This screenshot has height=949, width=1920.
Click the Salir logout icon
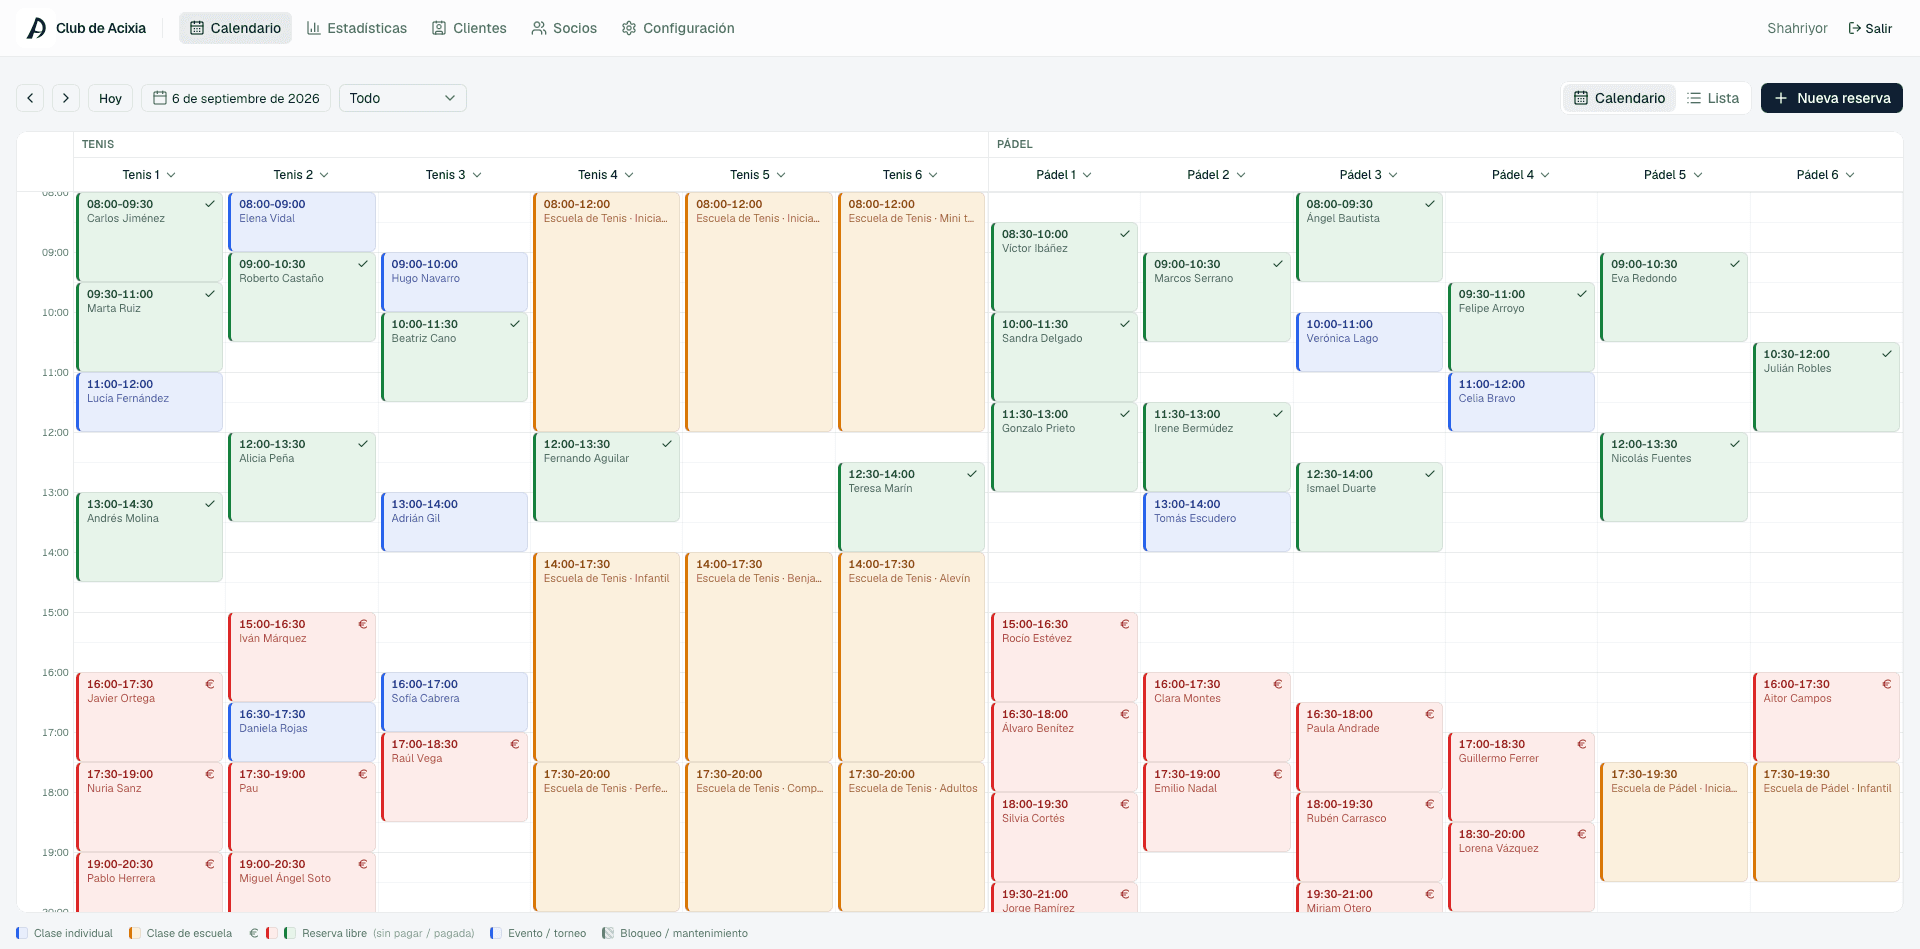tap(1855, 28)
